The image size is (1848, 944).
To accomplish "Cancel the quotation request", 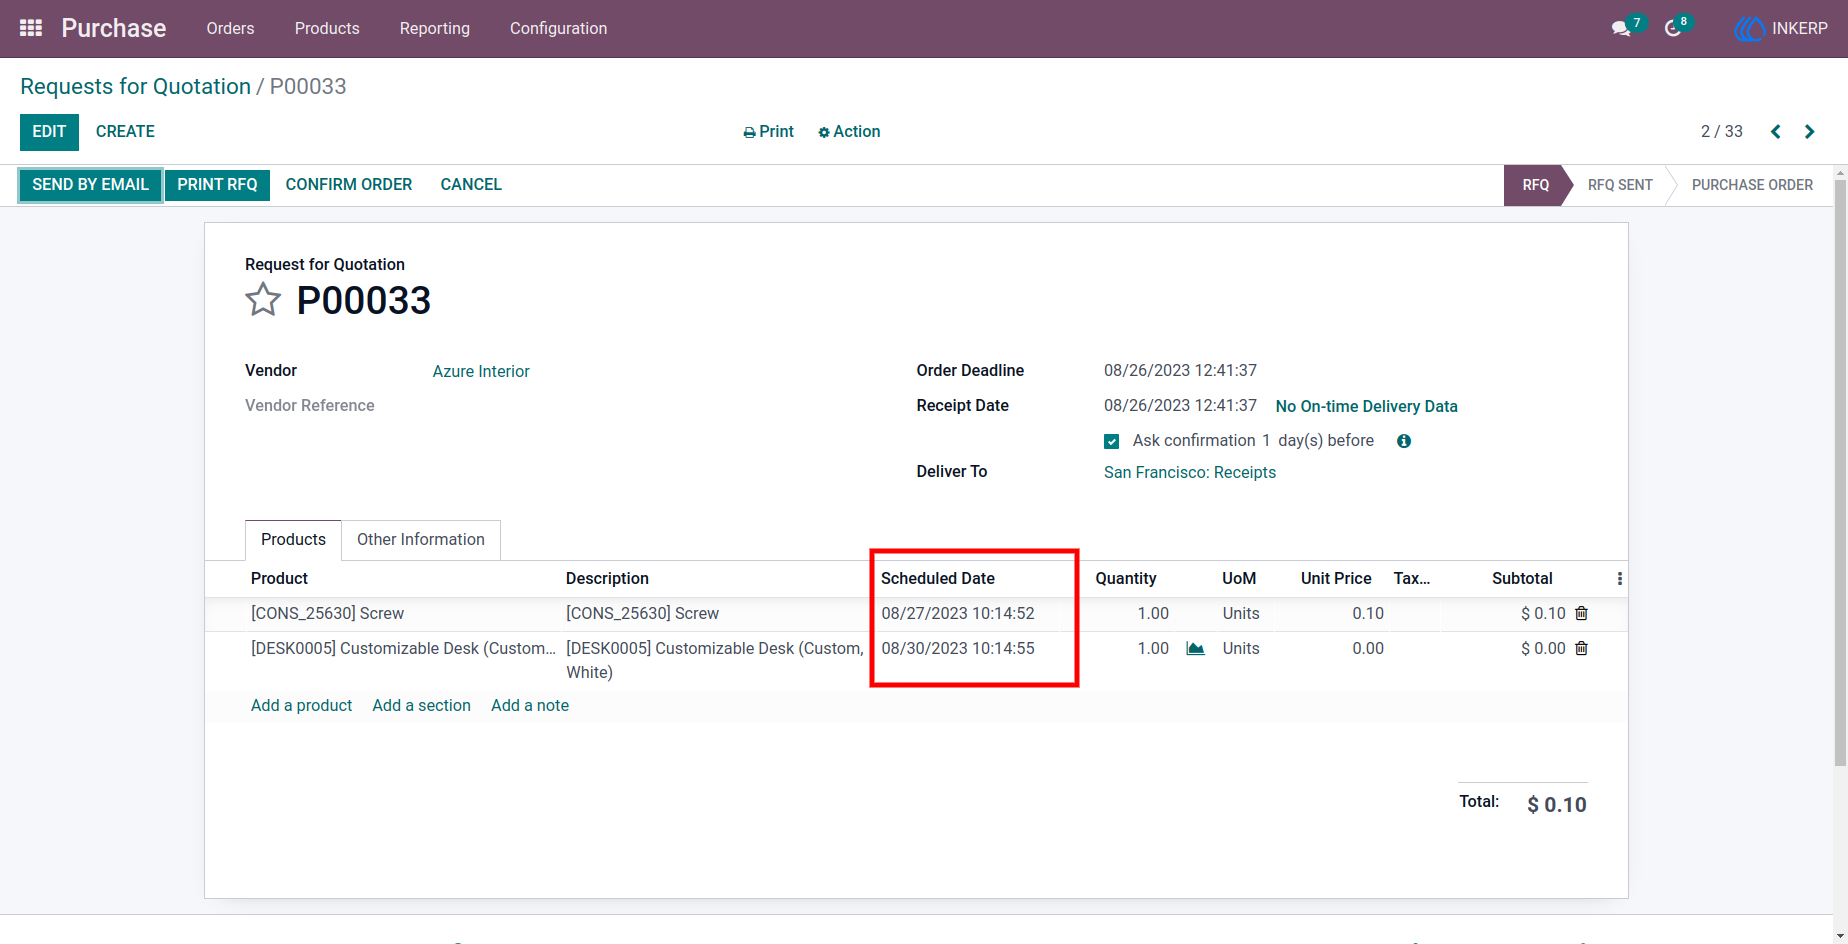I will pyautogui.click(x=471, y=185).
